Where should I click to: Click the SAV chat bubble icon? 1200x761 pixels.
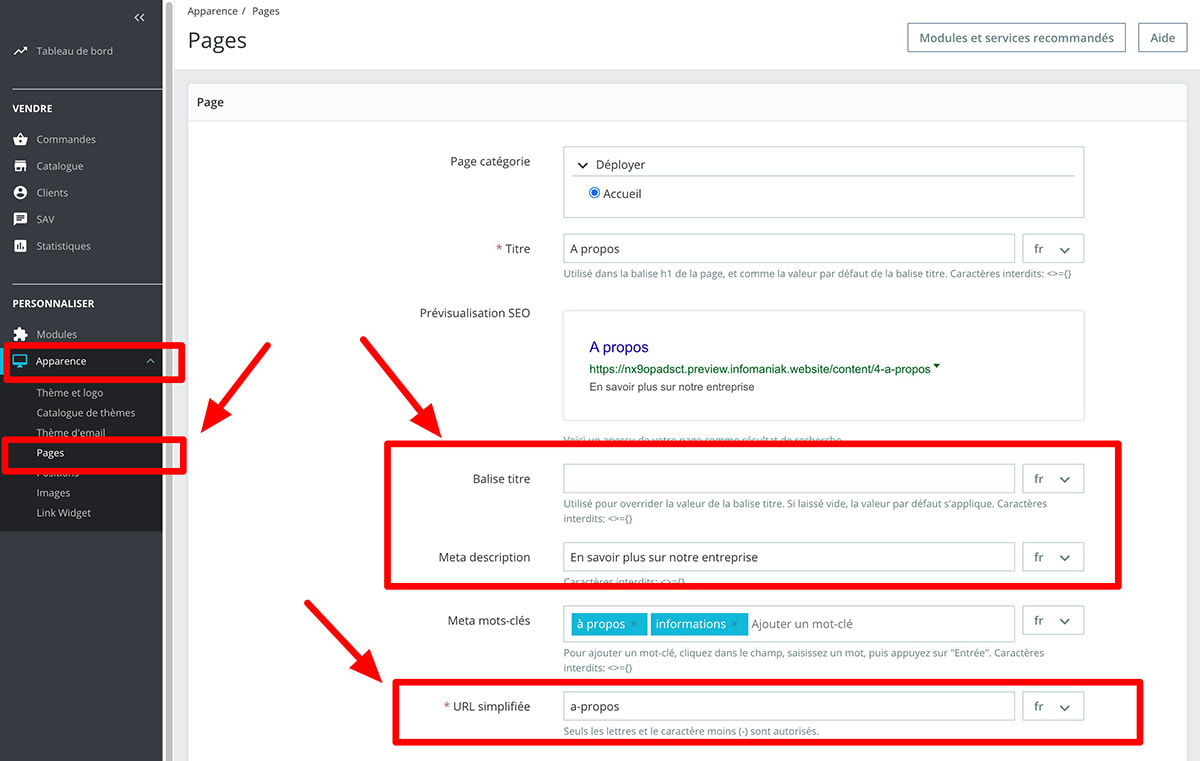pyautogui.click(x=20, y=219)
